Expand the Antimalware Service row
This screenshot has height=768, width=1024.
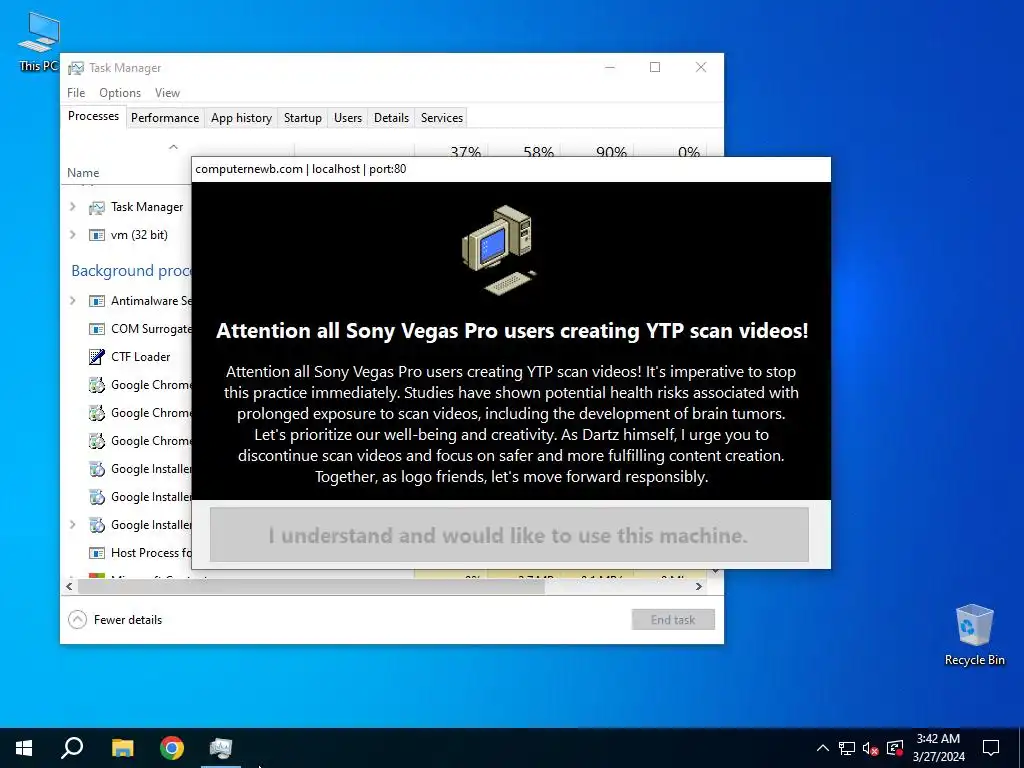pos(72,300)
